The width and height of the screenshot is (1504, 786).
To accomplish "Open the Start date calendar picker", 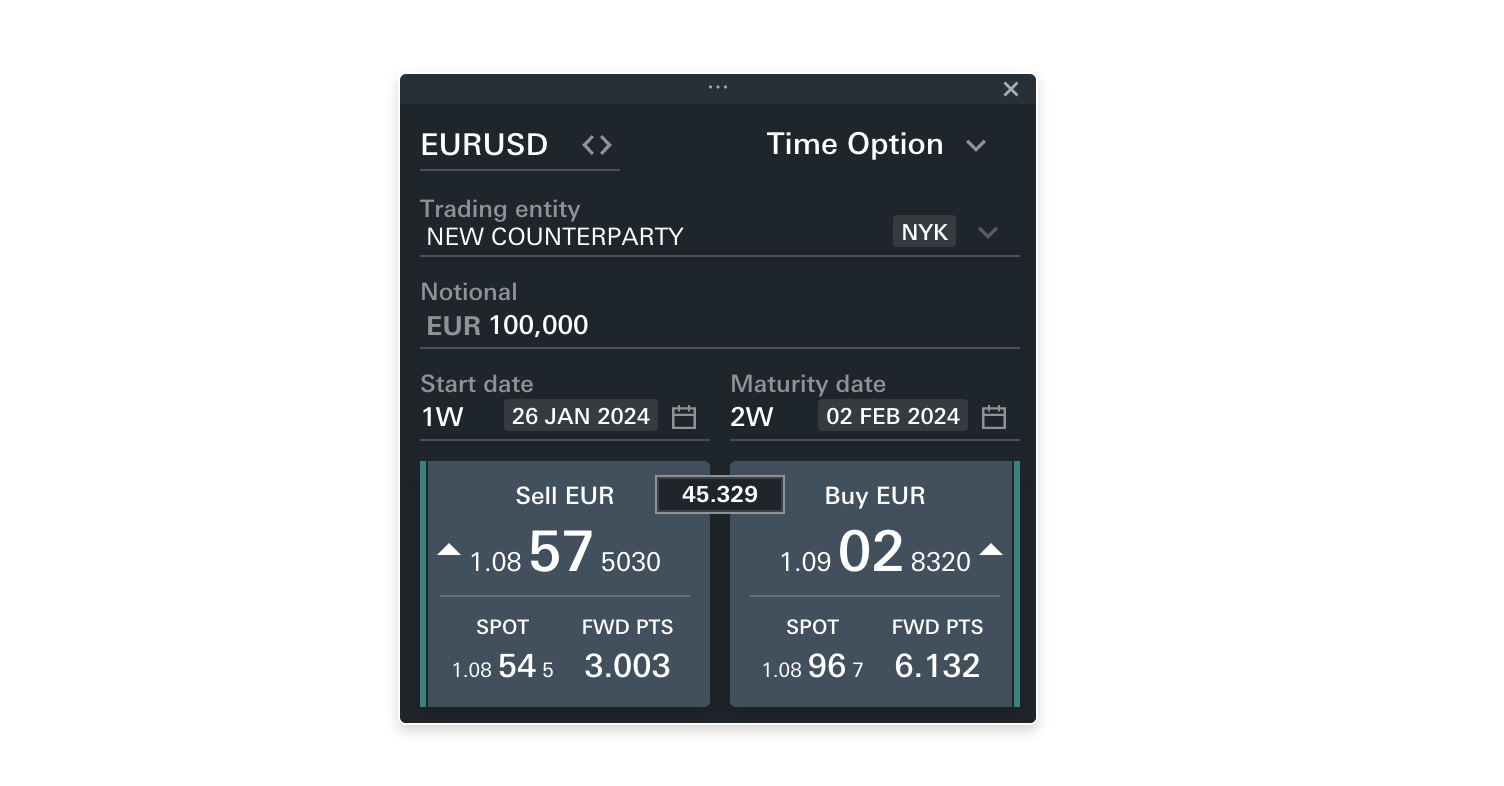I will [x=684, y=417].
